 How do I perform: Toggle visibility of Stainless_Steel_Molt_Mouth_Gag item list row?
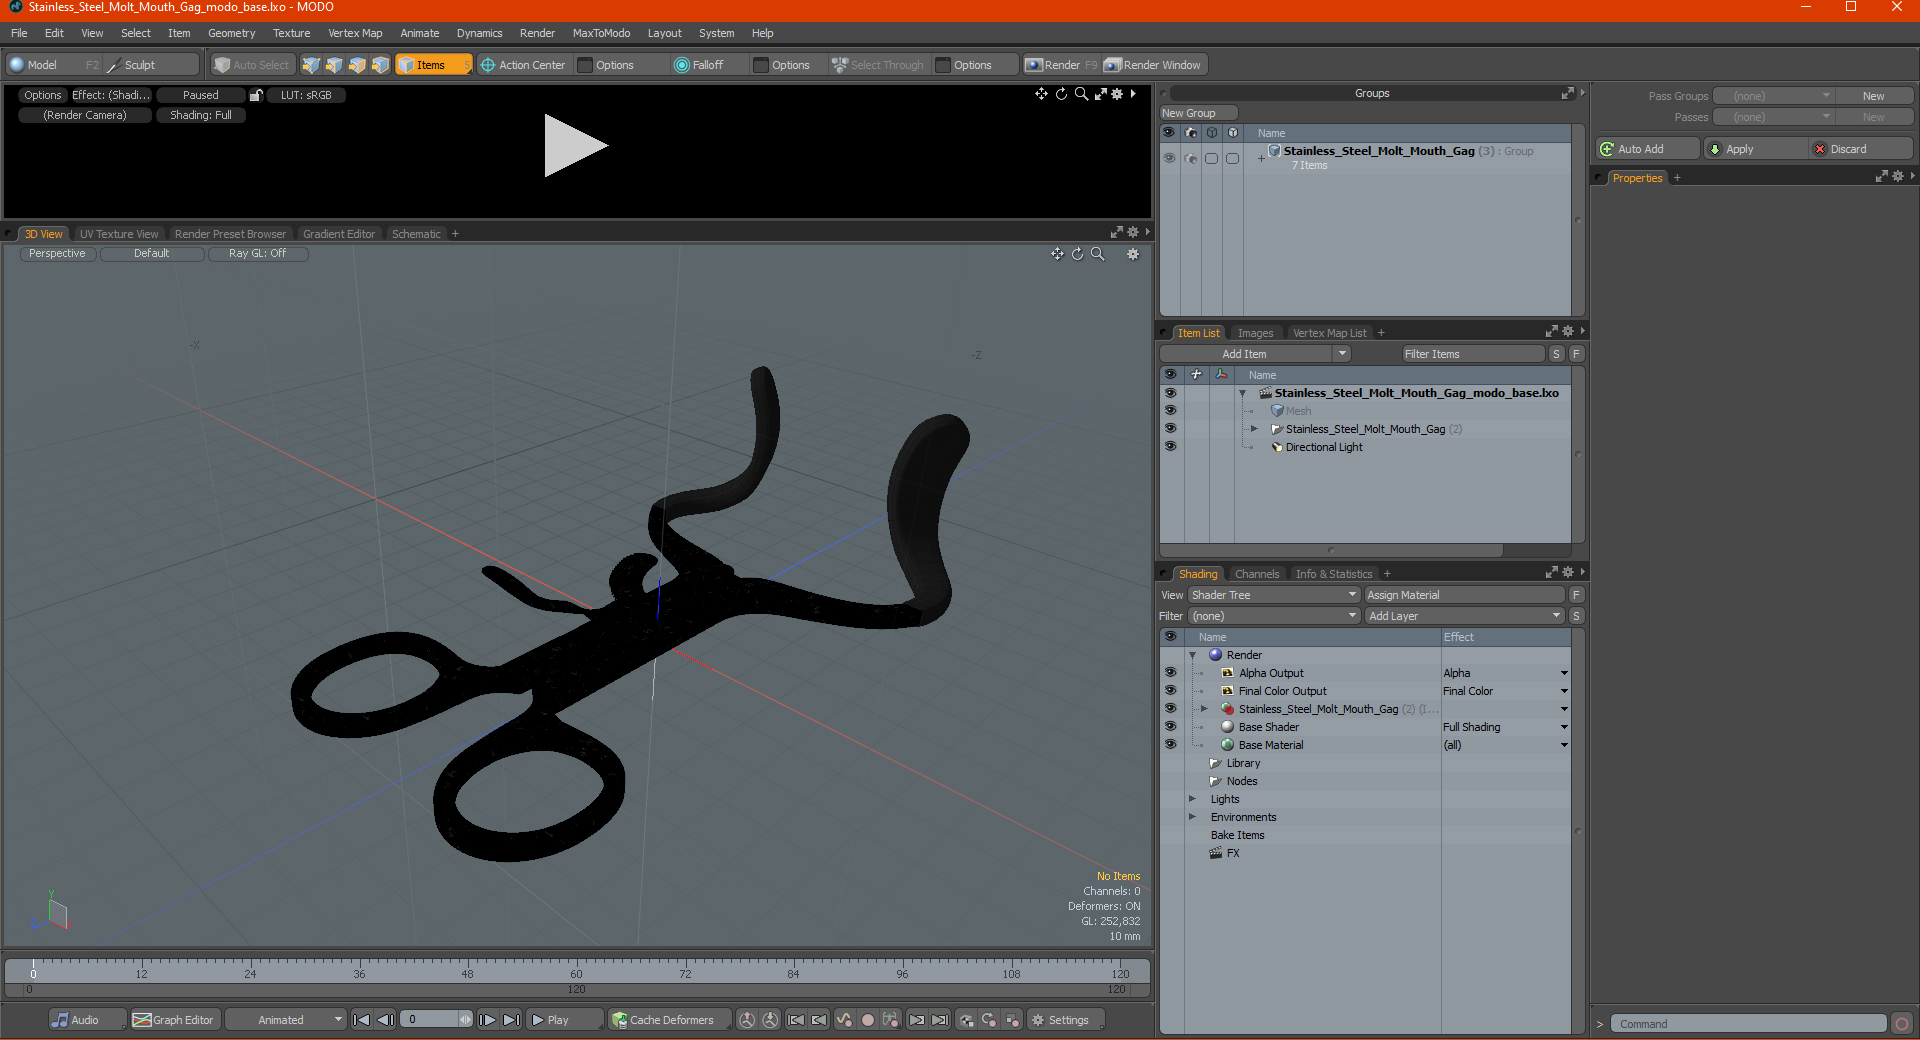point(1170,429)
